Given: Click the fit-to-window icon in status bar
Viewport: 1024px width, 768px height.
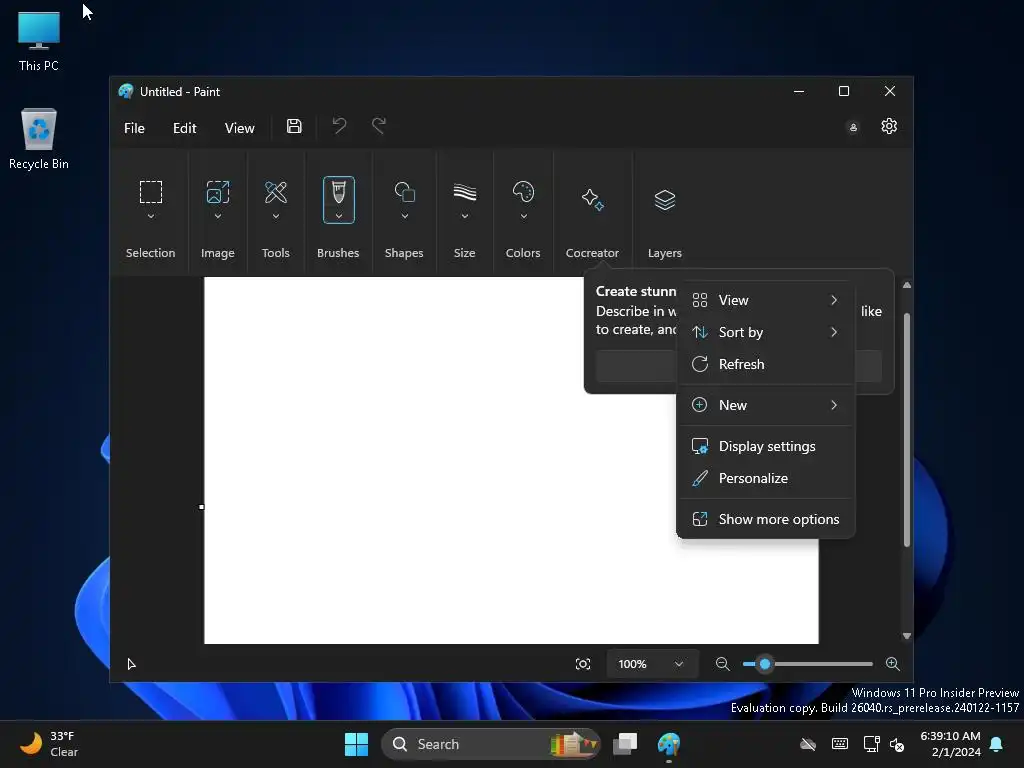Looking at the screenshot, I should point(583,664).
